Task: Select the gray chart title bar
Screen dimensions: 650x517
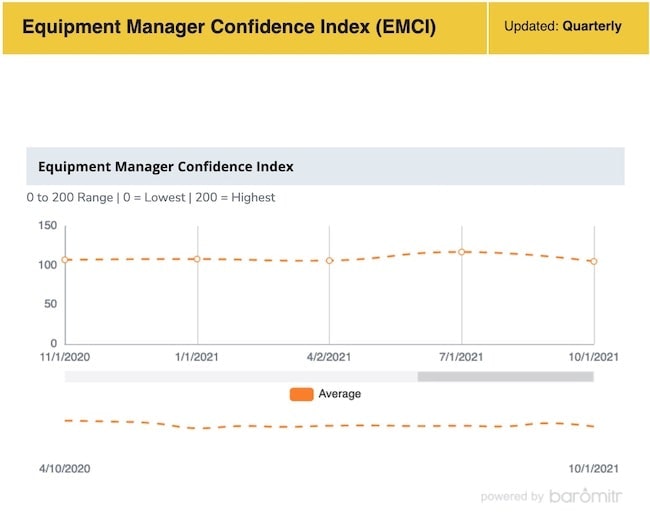Action: tap(325, 166)
